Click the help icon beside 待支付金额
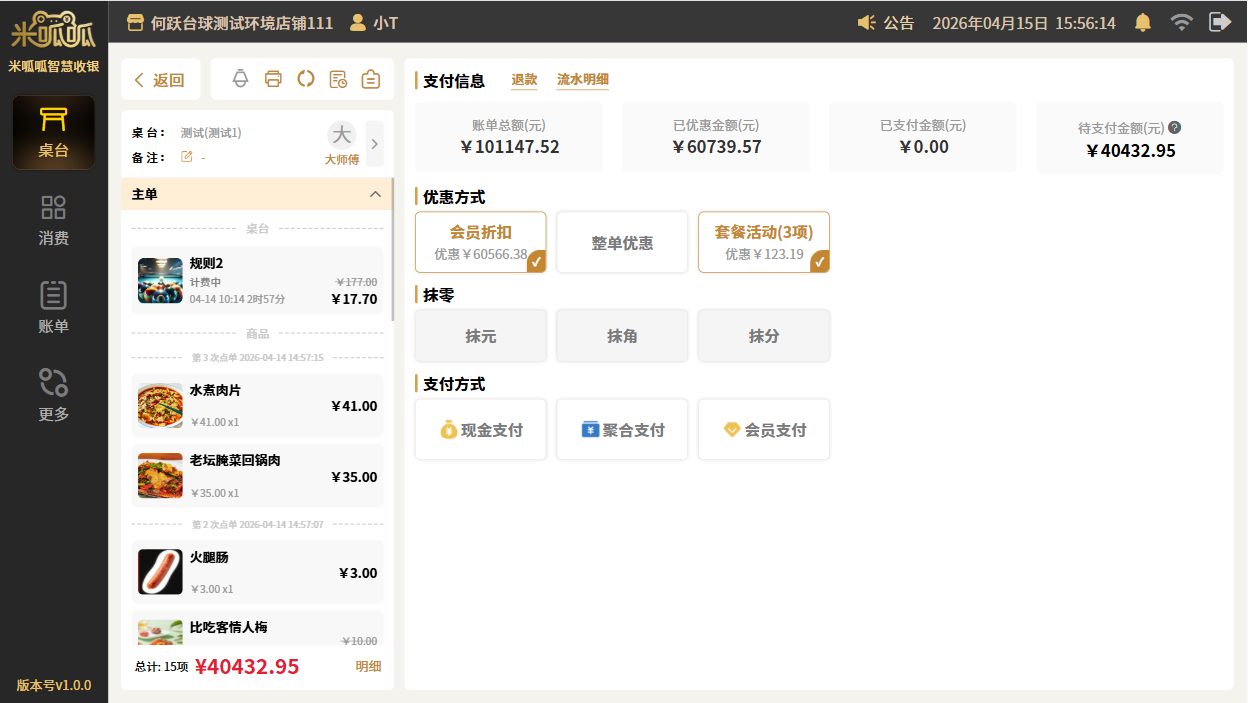The image size is (1248, 703). pyautogui.click(x=1175, y=128)
